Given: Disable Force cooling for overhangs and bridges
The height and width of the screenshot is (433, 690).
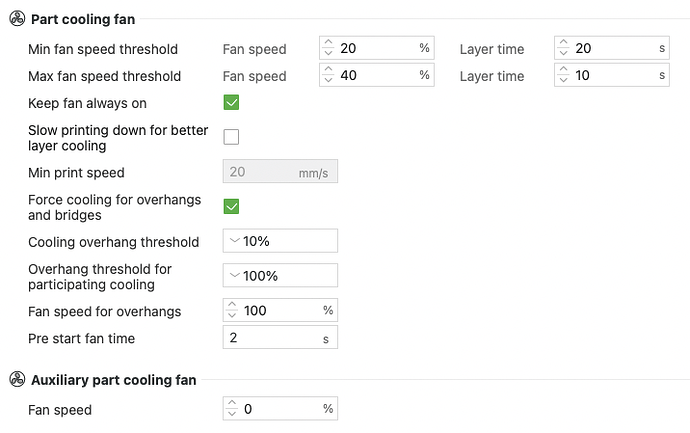Looking at the screenshot, I should point(231,206).
